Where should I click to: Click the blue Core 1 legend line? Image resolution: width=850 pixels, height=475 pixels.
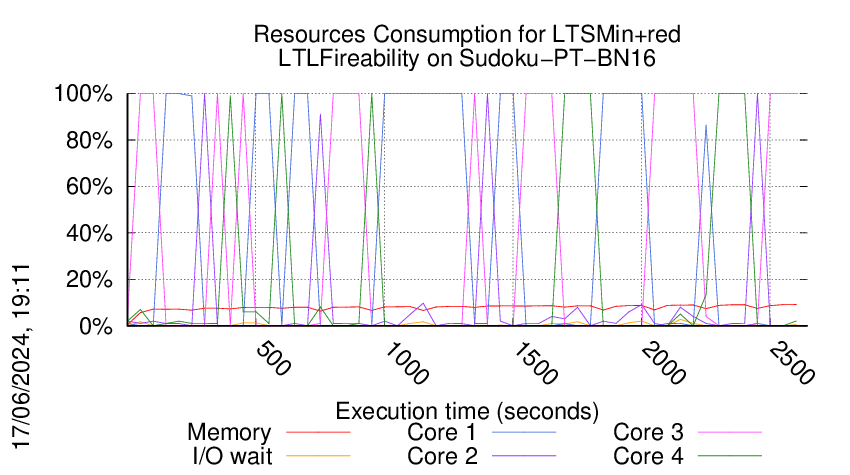[524, 432]
